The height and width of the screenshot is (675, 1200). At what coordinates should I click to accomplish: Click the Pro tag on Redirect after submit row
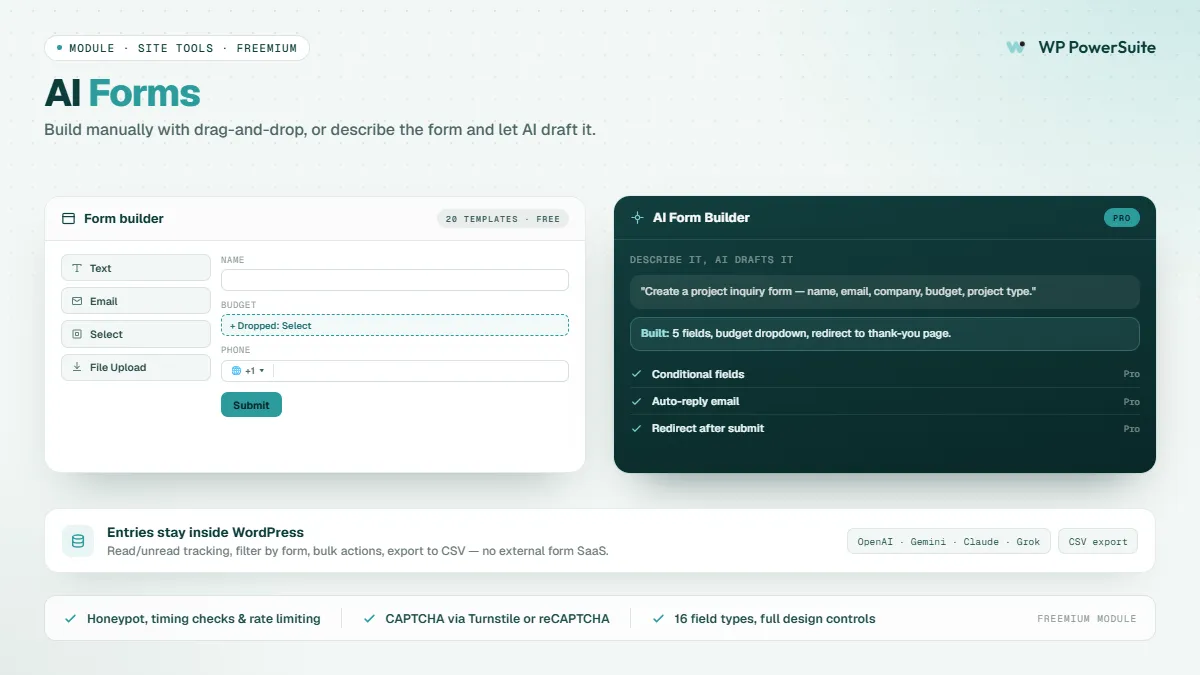tap(1131, 428)
